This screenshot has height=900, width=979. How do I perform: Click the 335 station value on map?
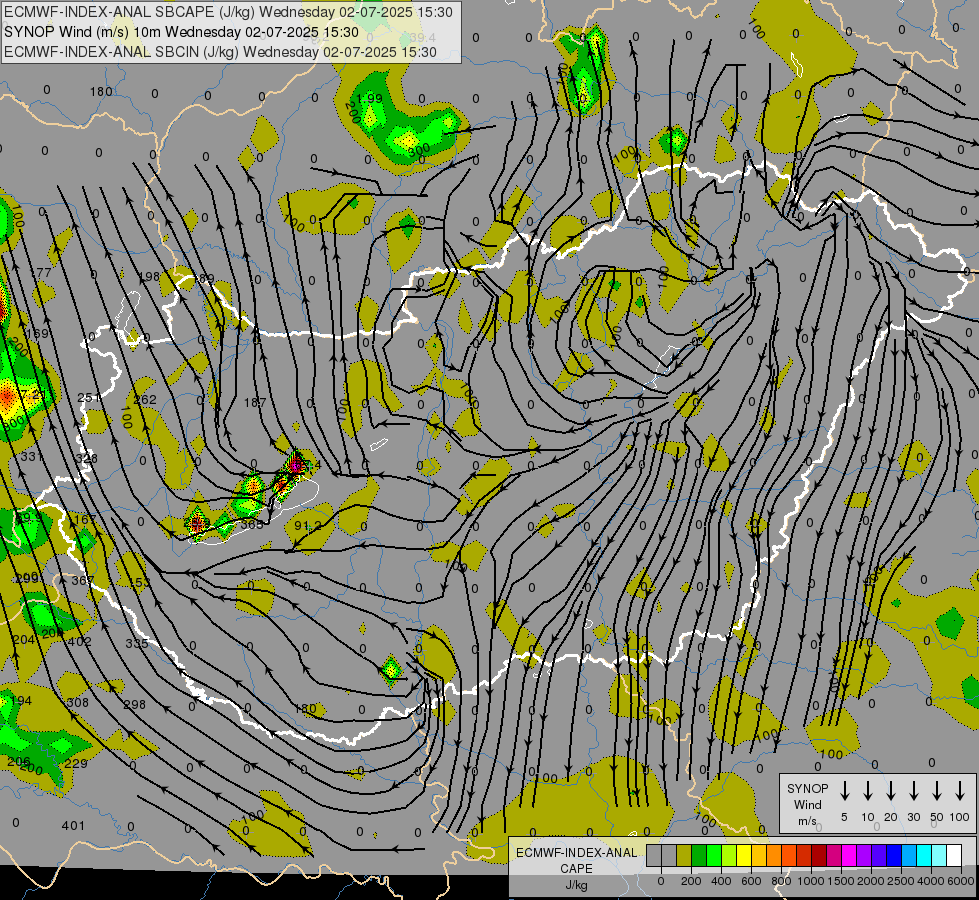pyautogui.click(x=137, y=643)
